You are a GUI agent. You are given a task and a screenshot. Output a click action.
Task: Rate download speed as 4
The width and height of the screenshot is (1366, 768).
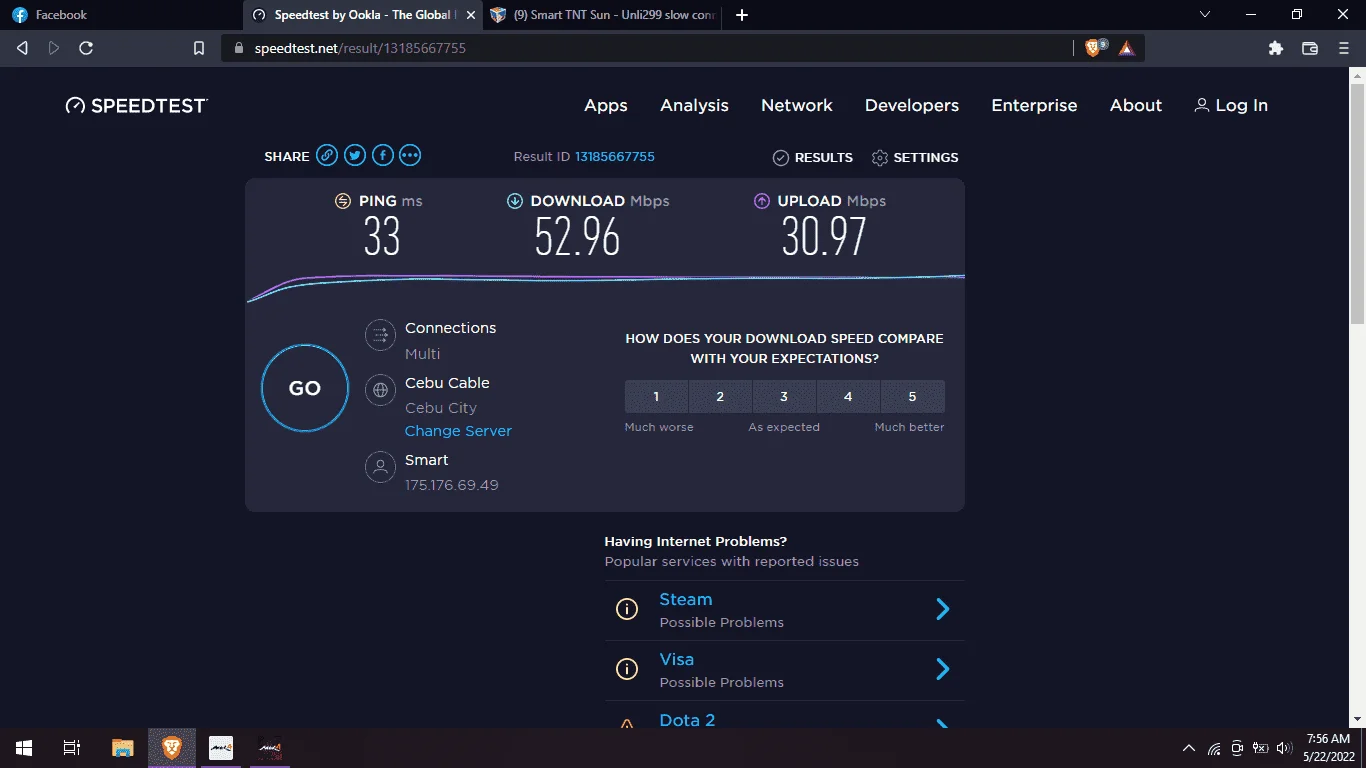click(848, 396)
